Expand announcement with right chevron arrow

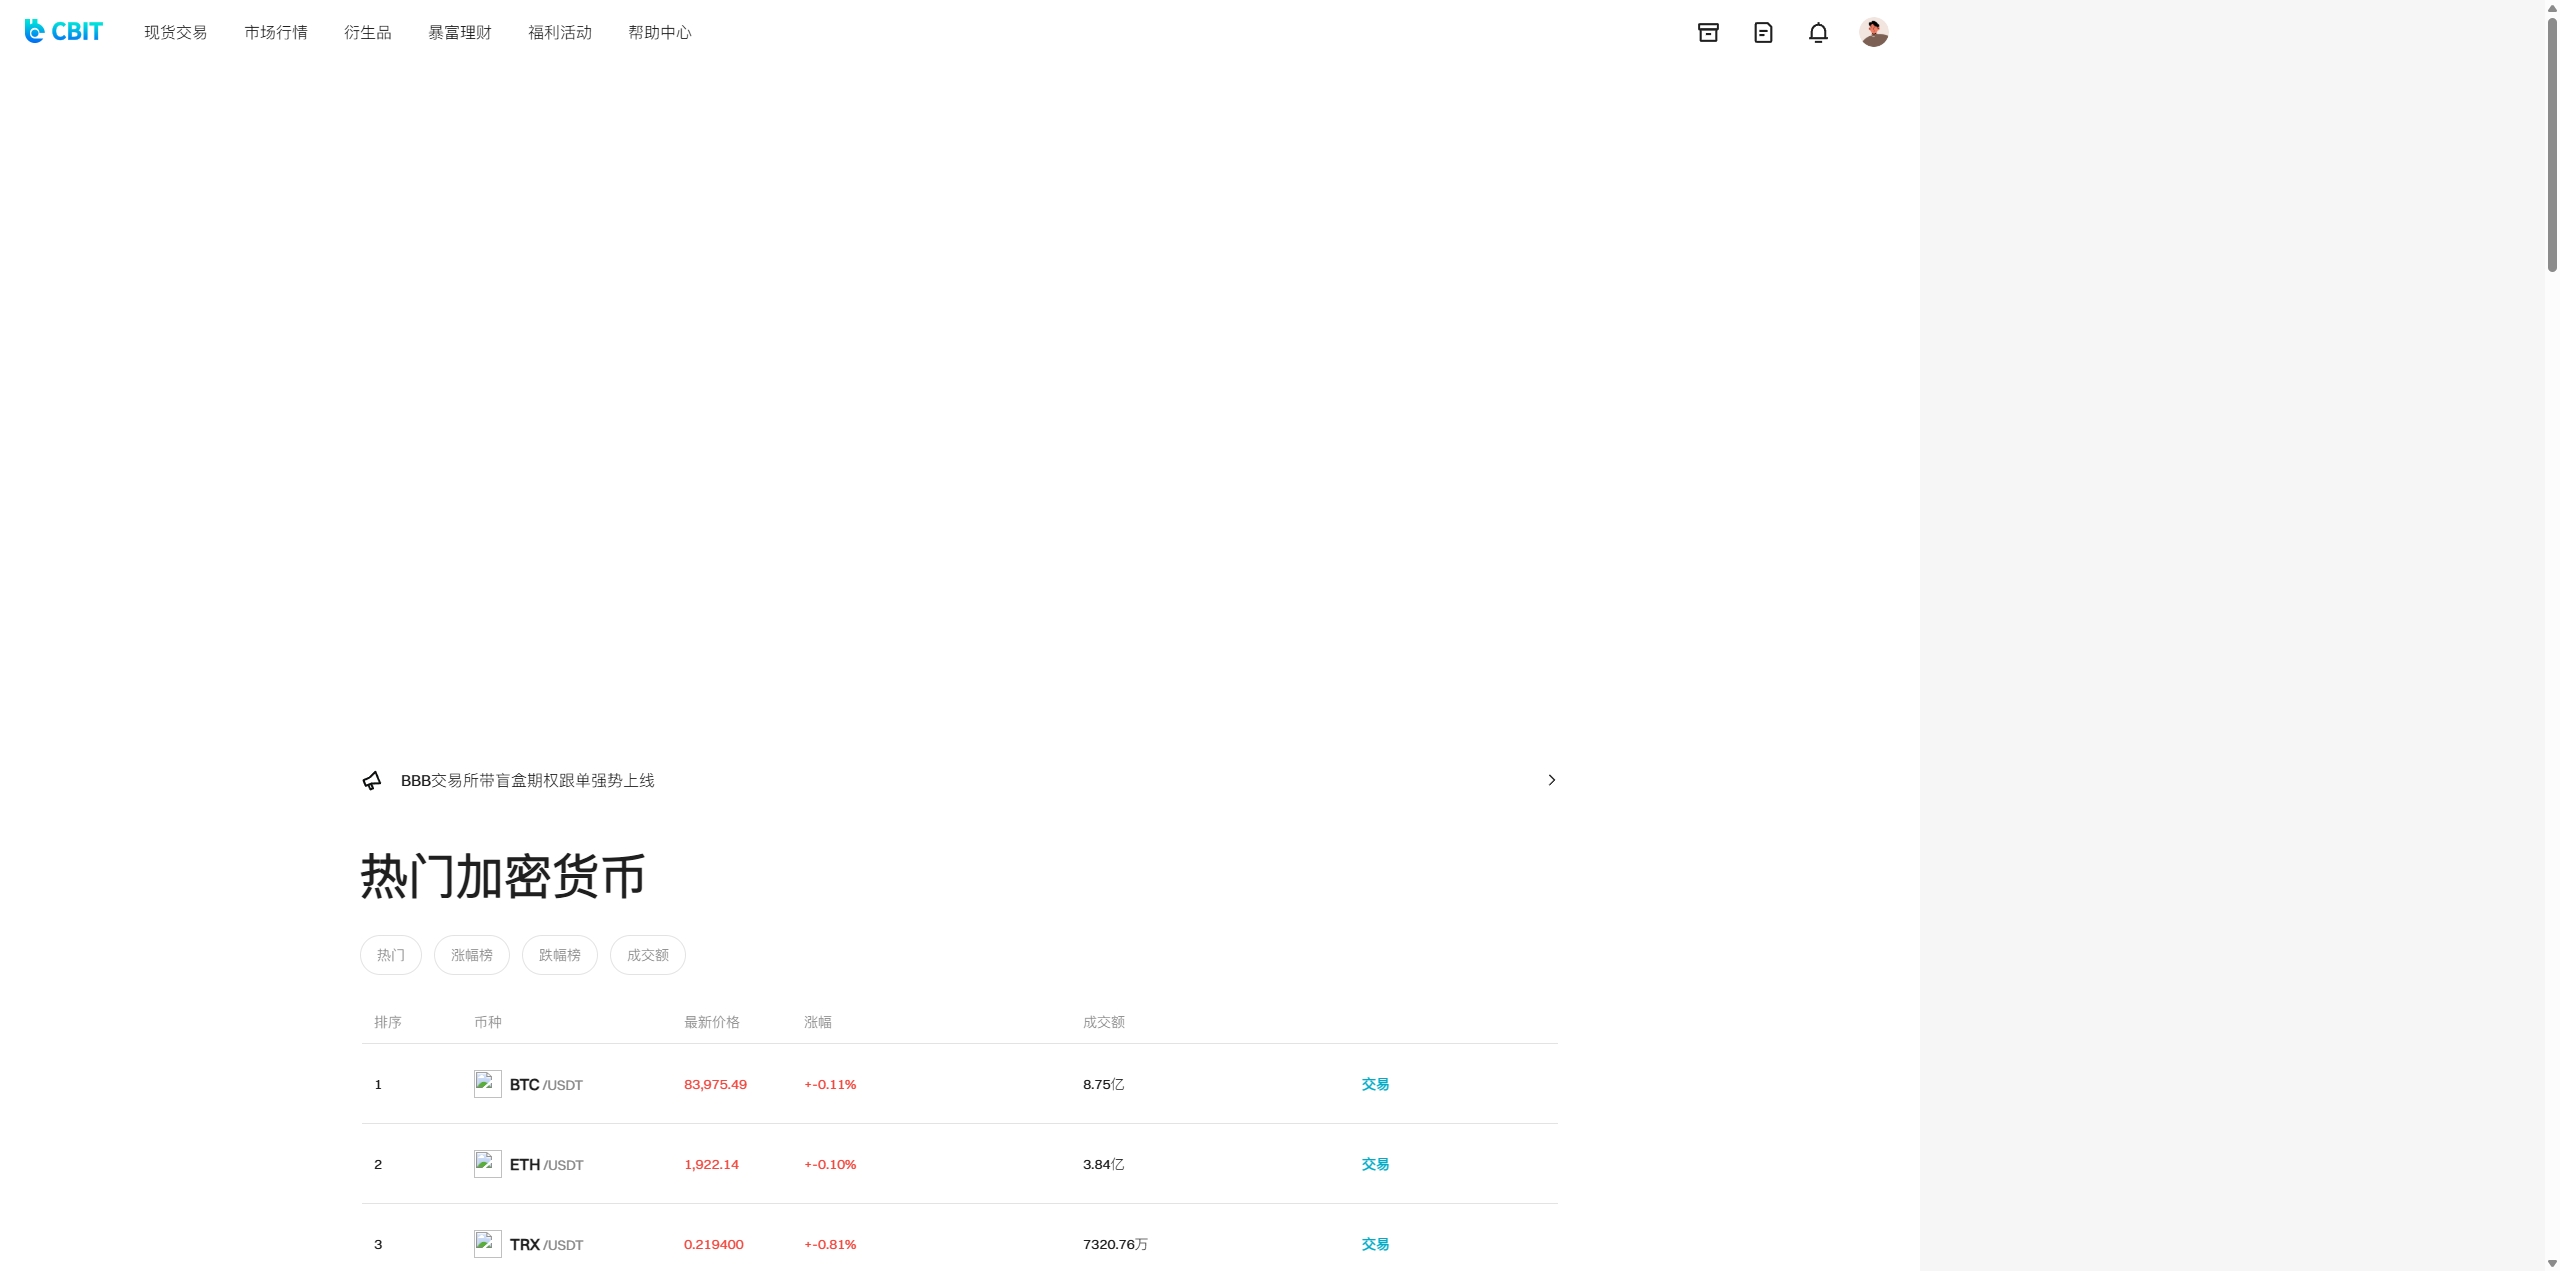point(1551,780)
